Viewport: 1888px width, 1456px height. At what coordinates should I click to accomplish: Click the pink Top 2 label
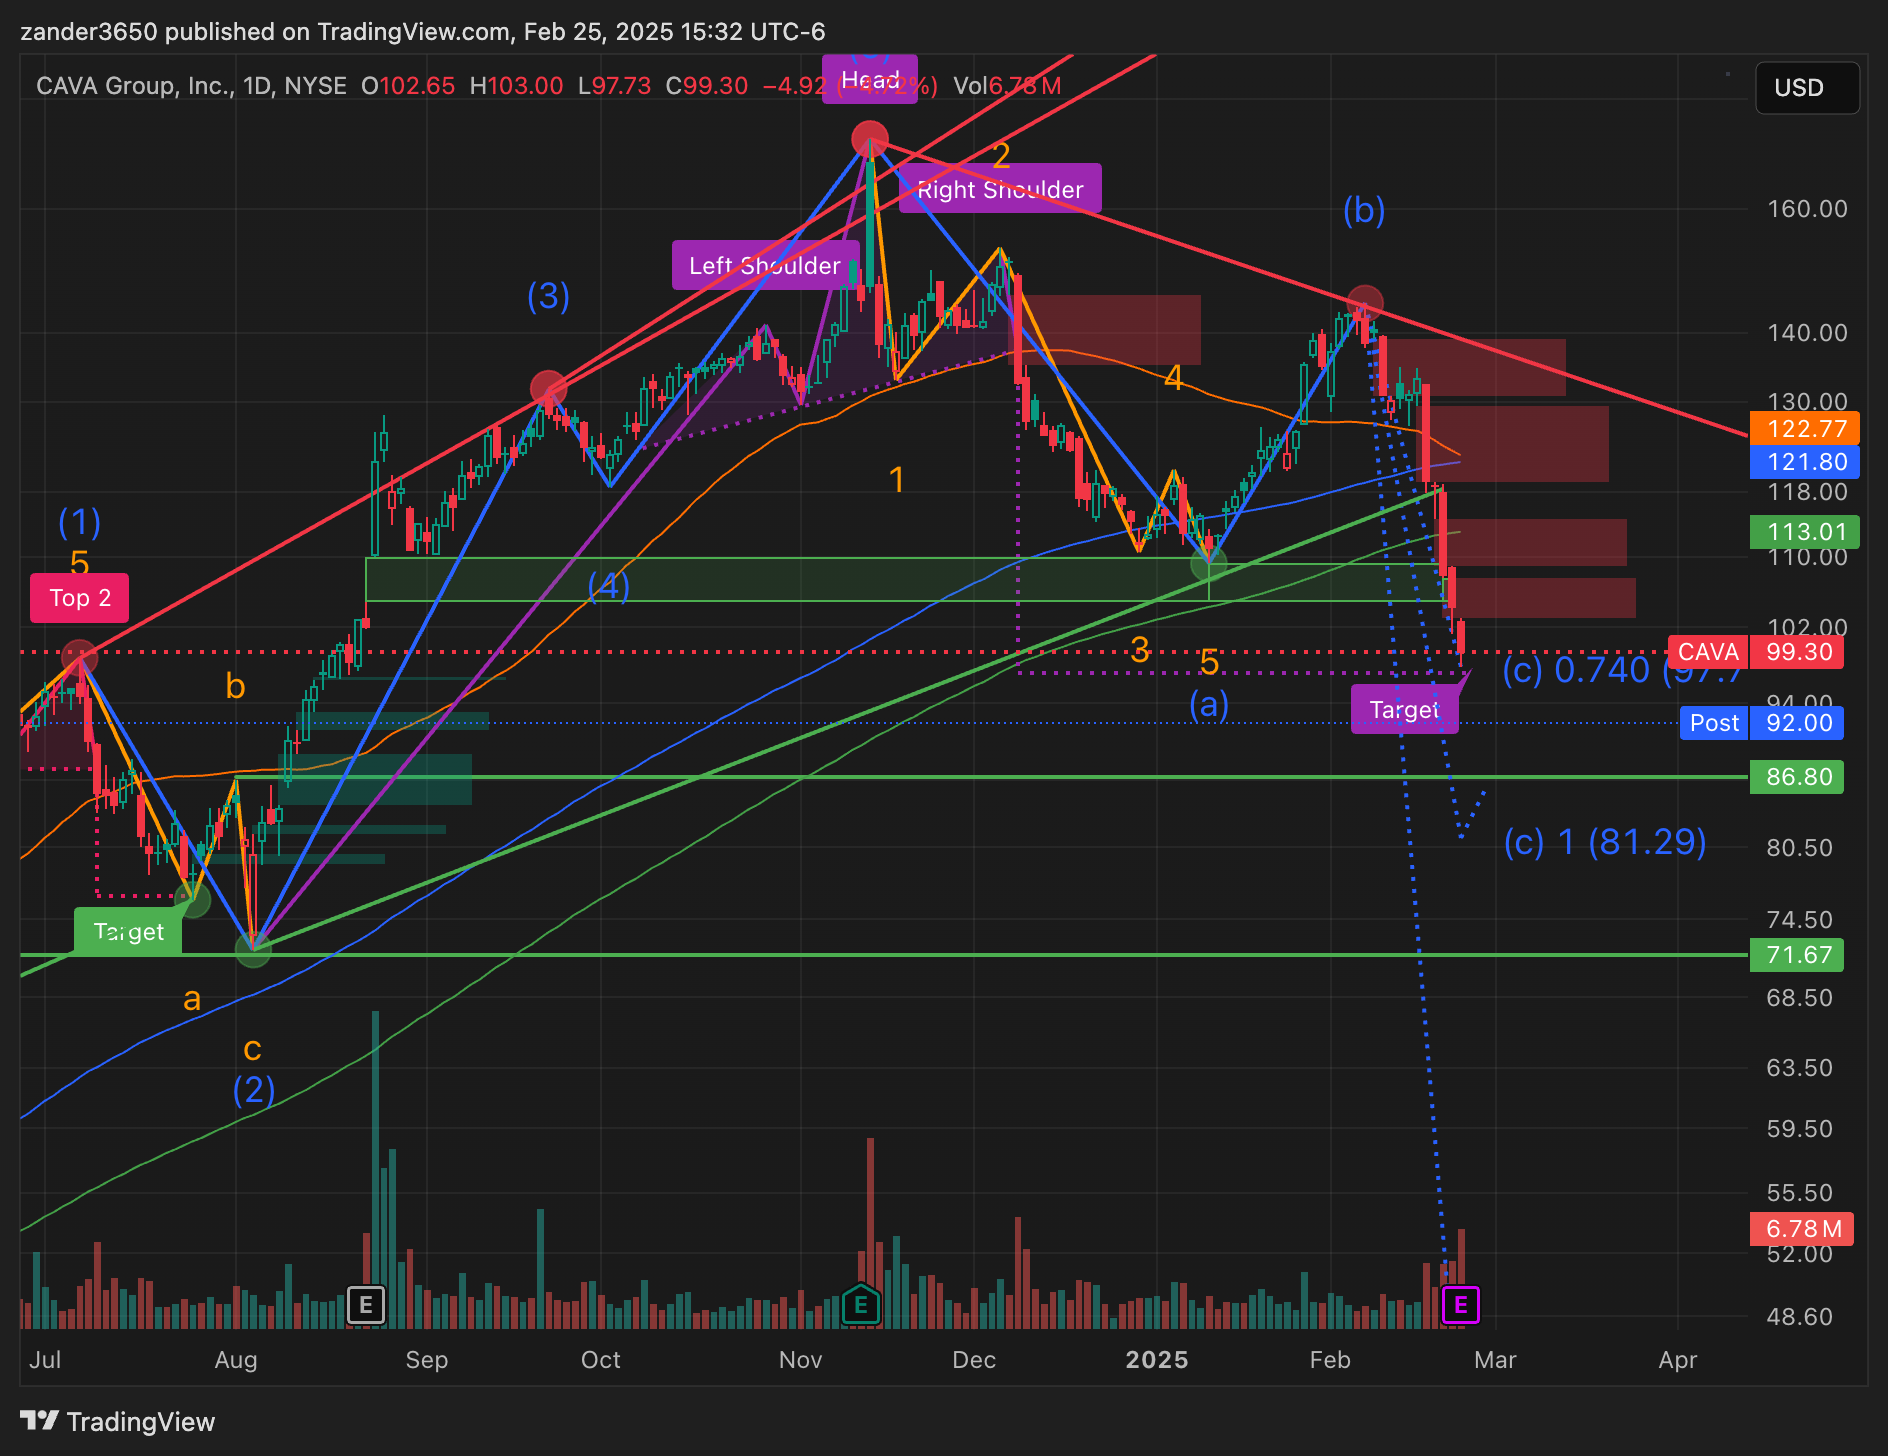(80, 598)
